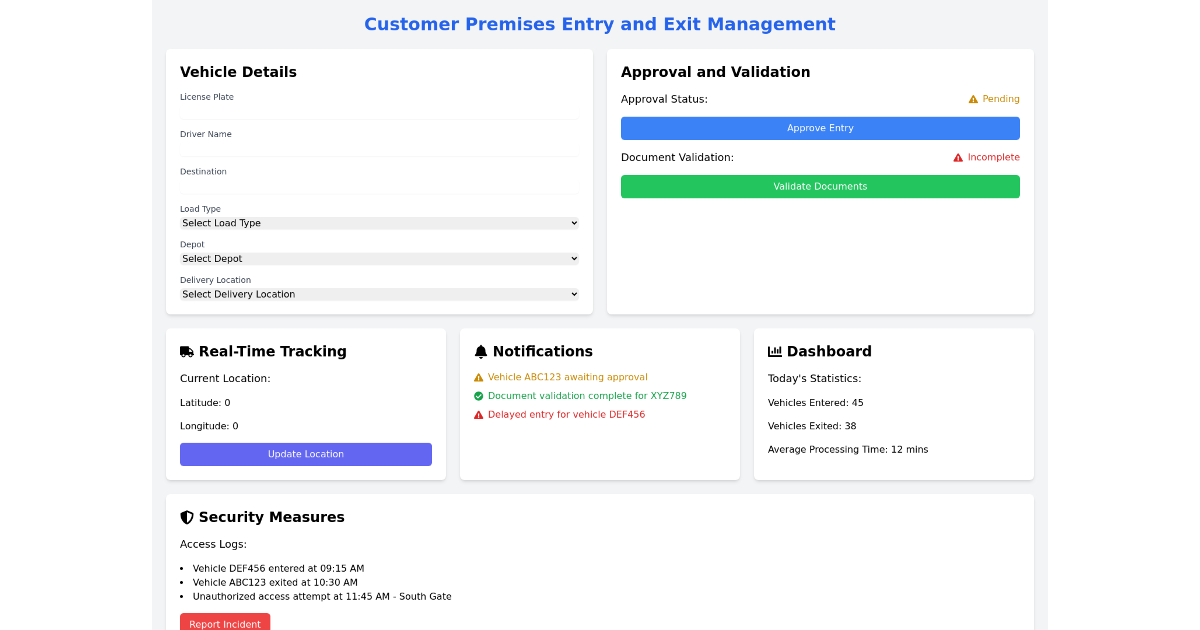The image size is (1200, 630).
Task: Click the green check icon for XYZ789 validation
Action: [x=479, y=395]
